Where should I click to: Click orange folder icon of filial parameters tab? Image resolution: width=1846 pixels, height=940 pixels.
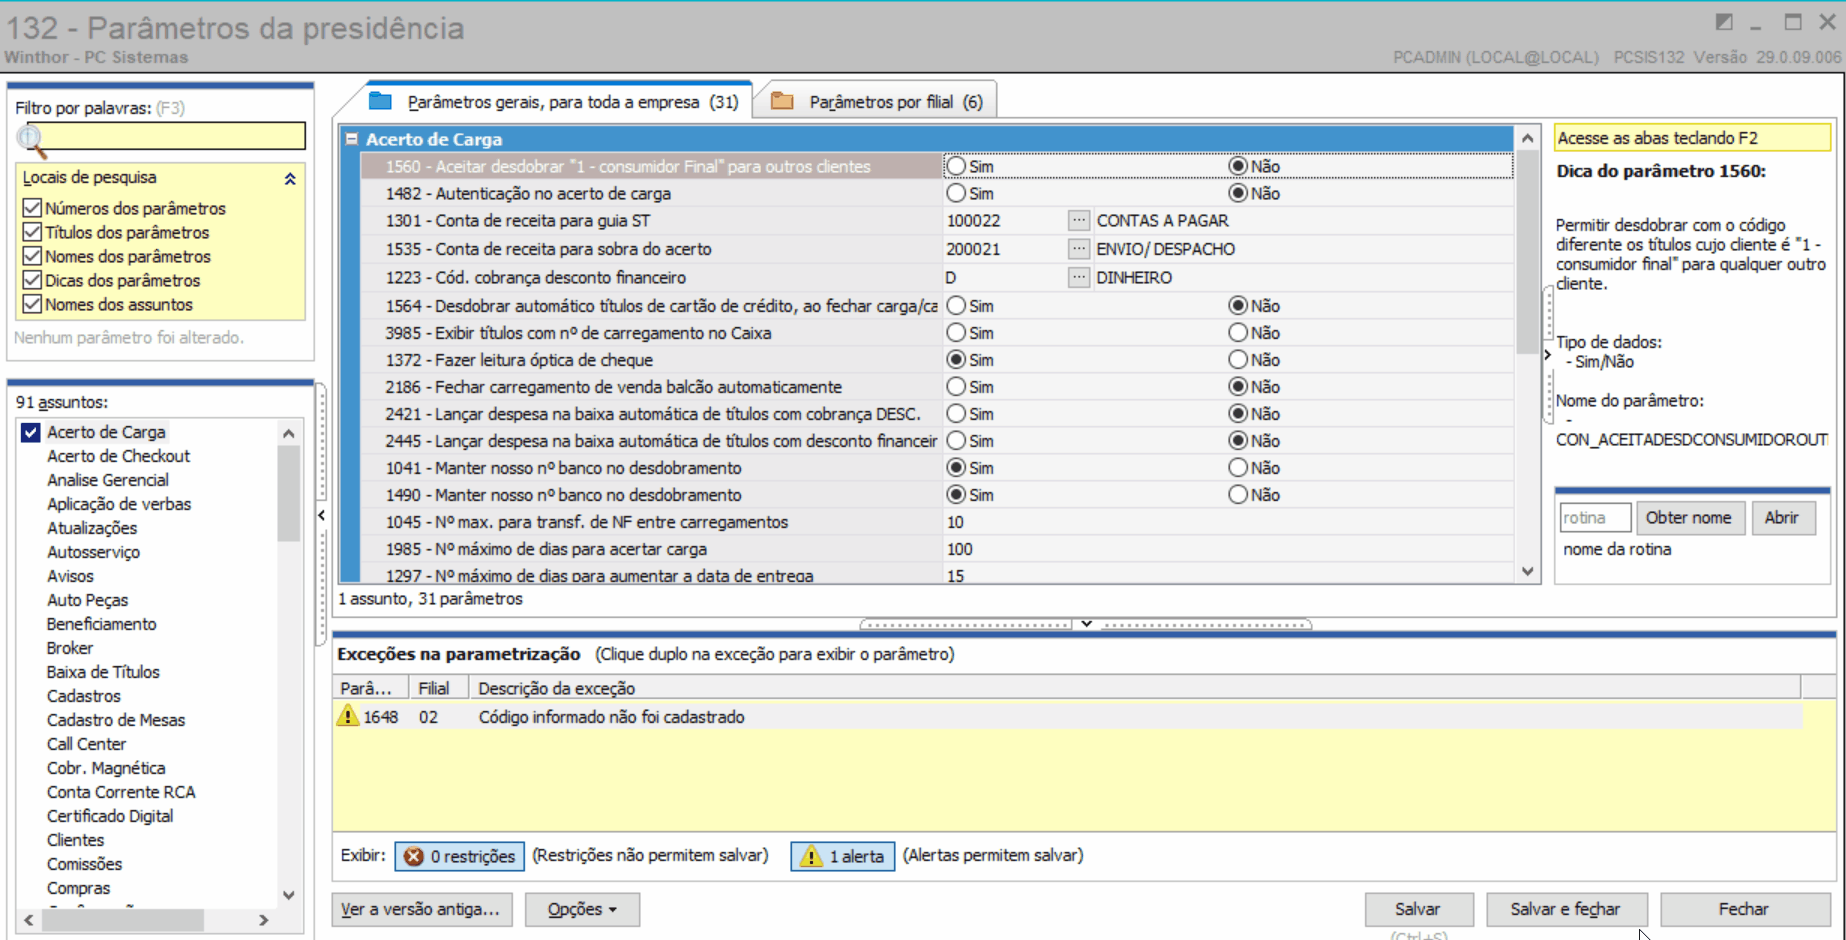point(782,101)
